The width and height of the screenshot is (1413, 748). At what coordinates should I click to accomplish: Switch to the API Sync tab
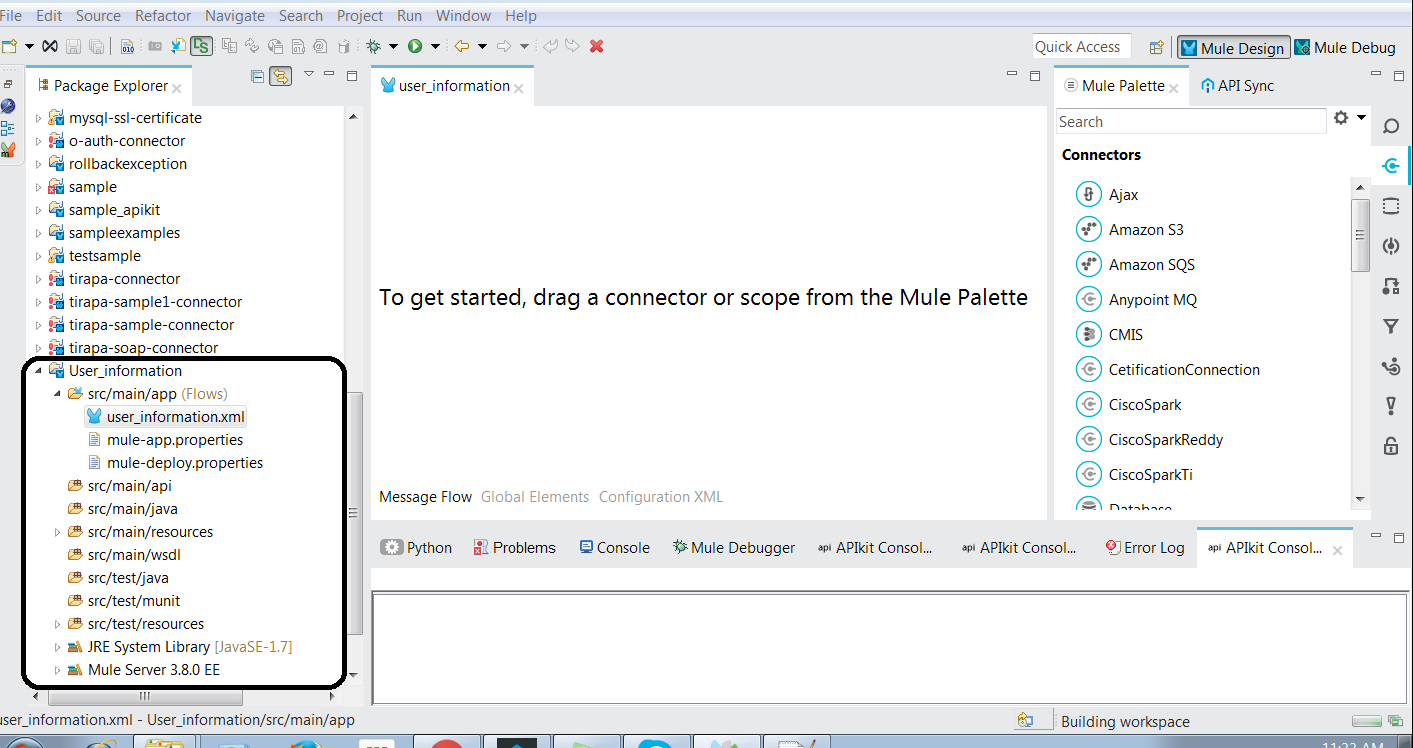point(1237,86)
